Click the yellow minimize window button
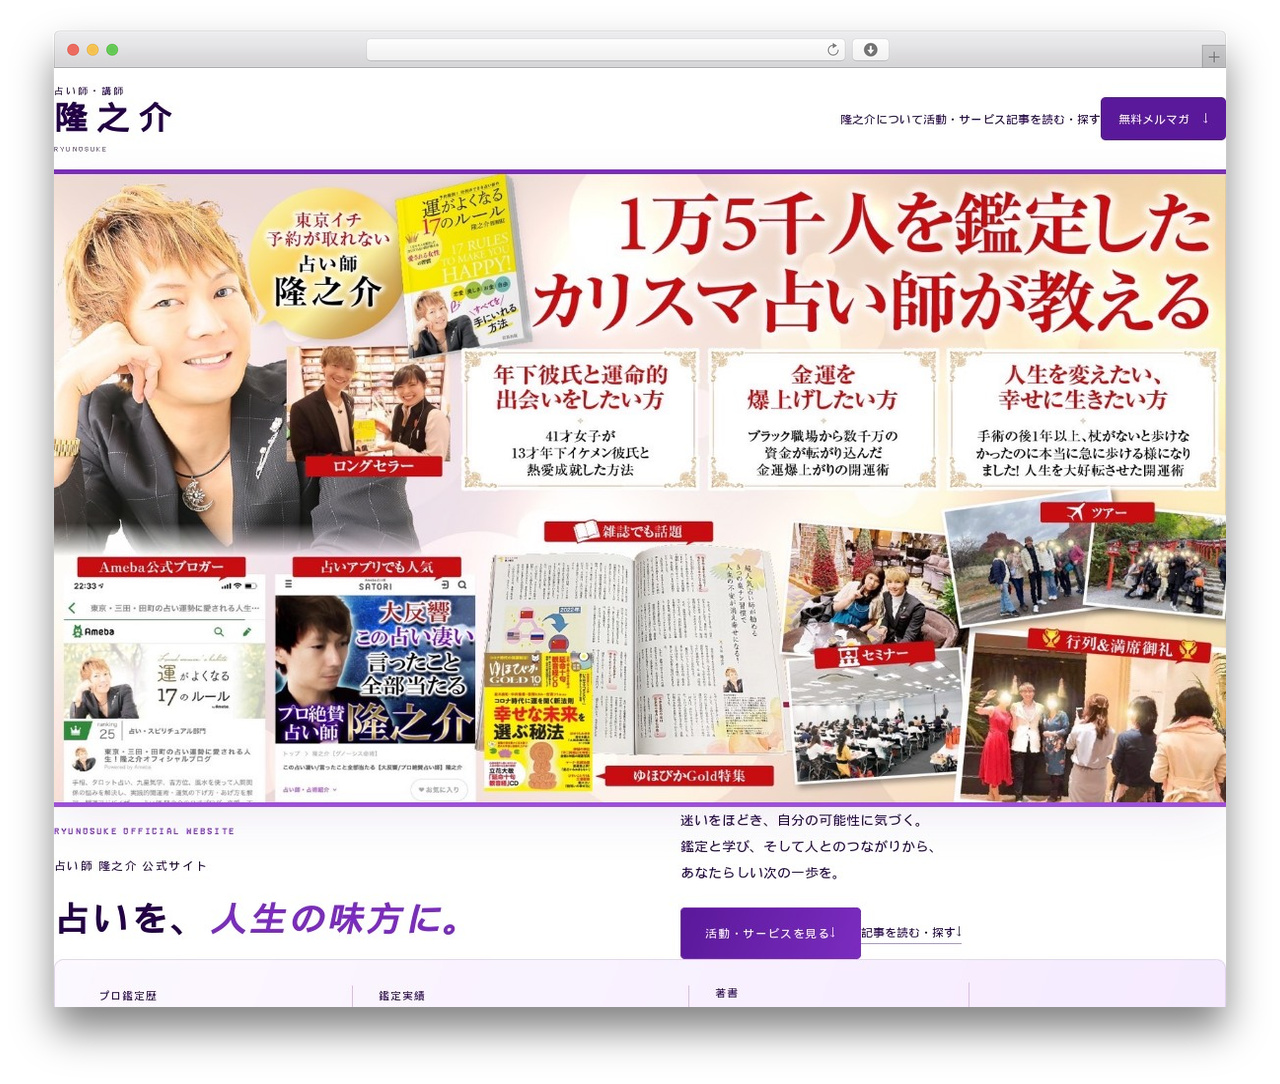 coord(92,50)
